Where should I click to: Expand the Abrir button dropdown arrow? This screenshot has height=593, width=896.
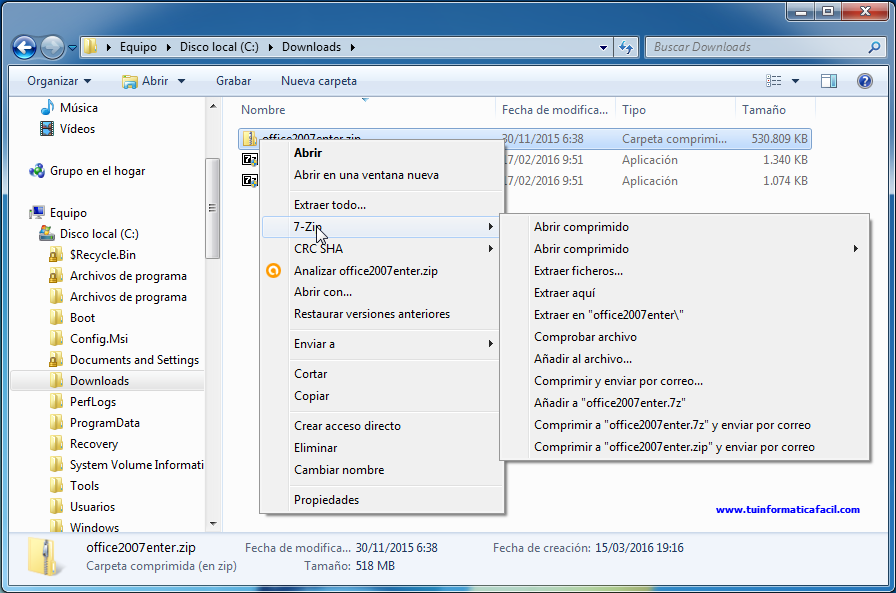181,81
